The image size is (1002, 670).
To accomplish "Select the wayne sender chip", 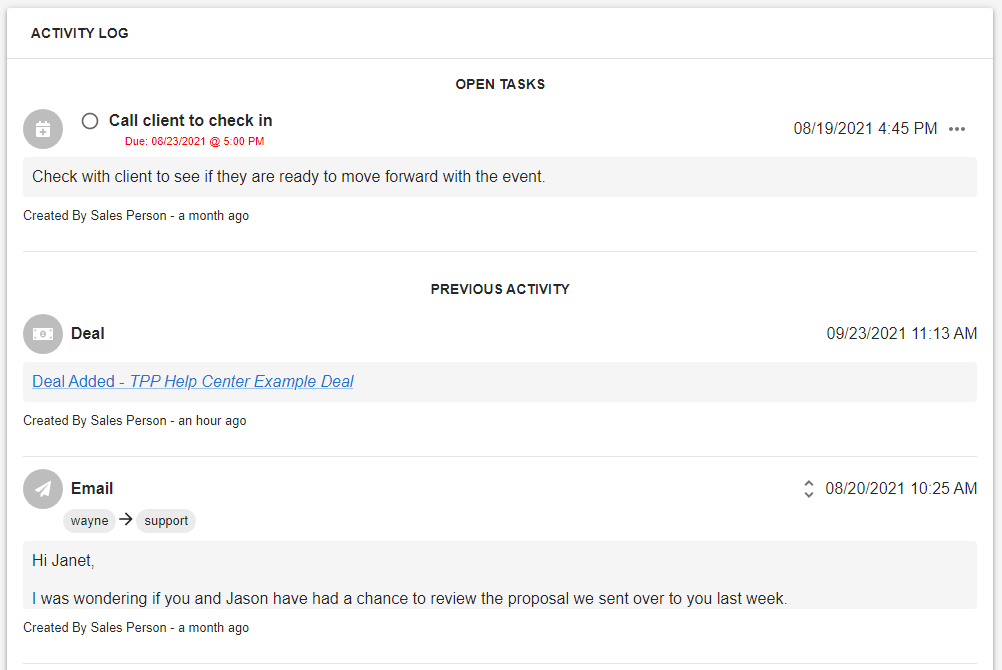I will click(89, 520).
